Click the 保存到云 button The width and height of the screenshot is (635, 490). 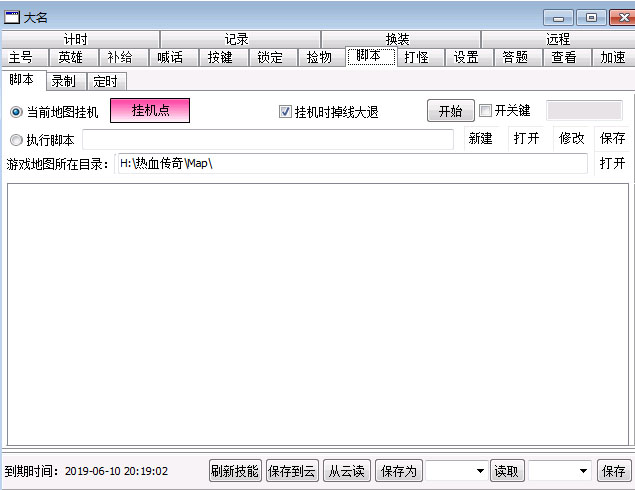(x=292, y=471)
